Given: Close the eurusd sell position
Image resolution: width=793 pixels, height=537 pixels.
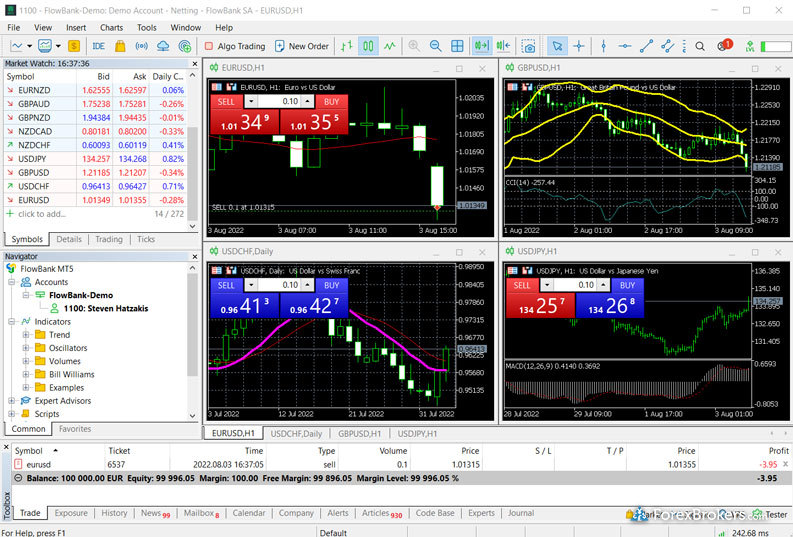Looking at the screenshot, I should click(785, 464).
